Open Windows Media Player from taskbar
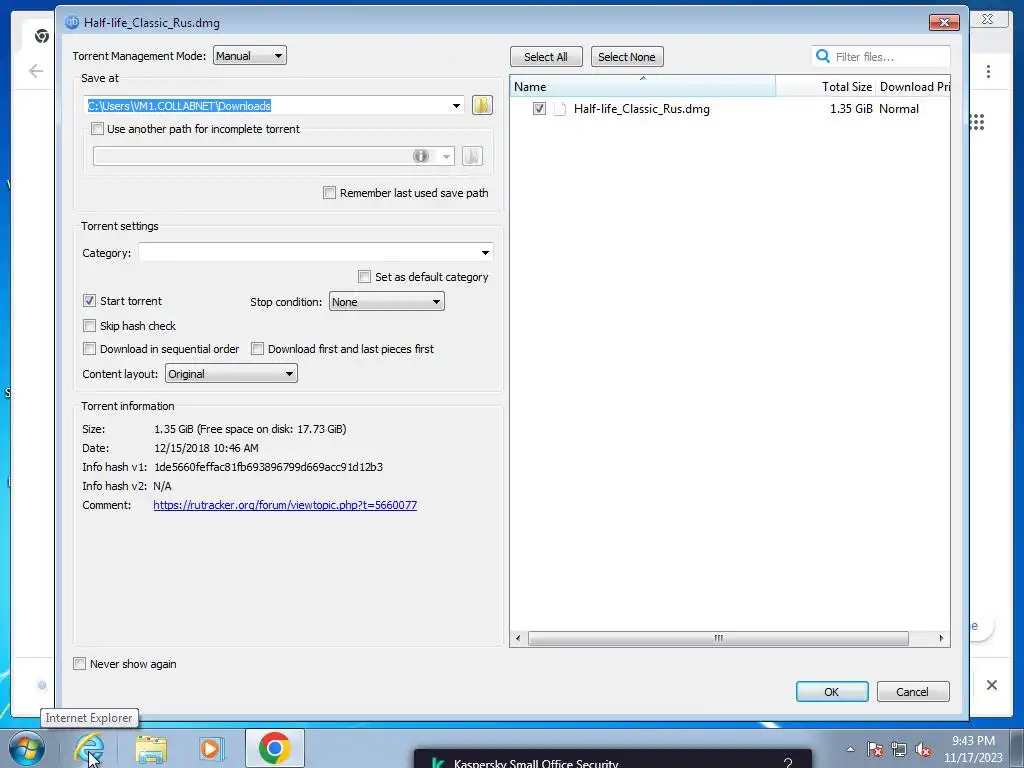Viewport: 1024px width, 768px height. (x=211, y=748)
